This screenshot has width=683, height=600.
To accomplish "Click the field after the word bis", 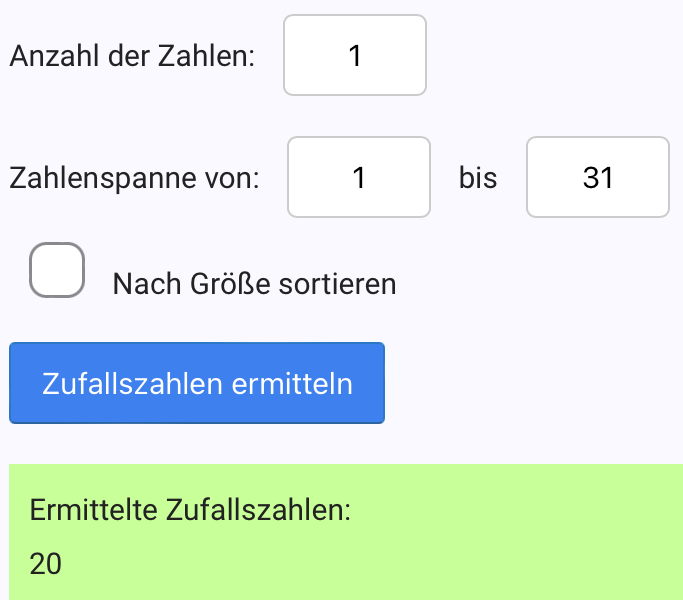I will [x=597, y=178].
